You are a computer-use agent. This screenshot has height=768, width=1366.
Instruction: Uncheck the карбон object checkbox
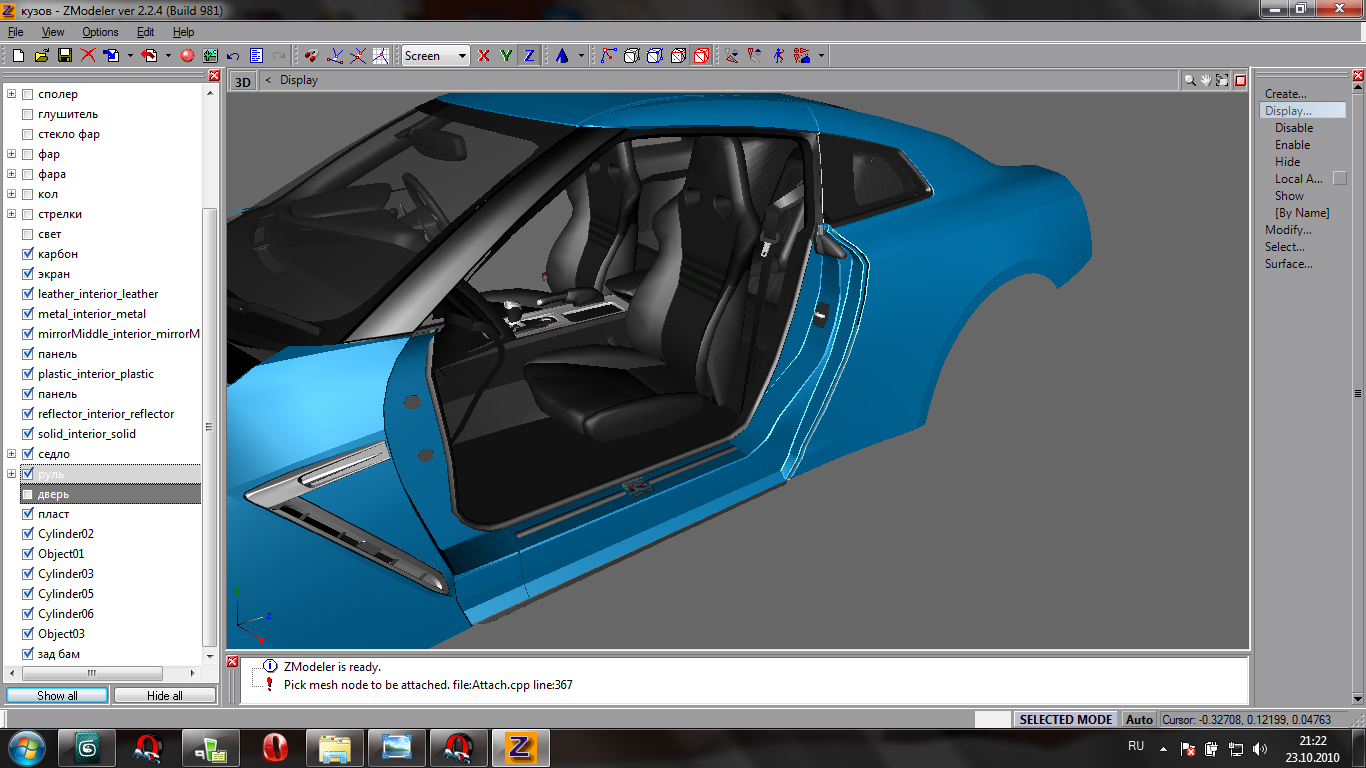coord(28,254)
